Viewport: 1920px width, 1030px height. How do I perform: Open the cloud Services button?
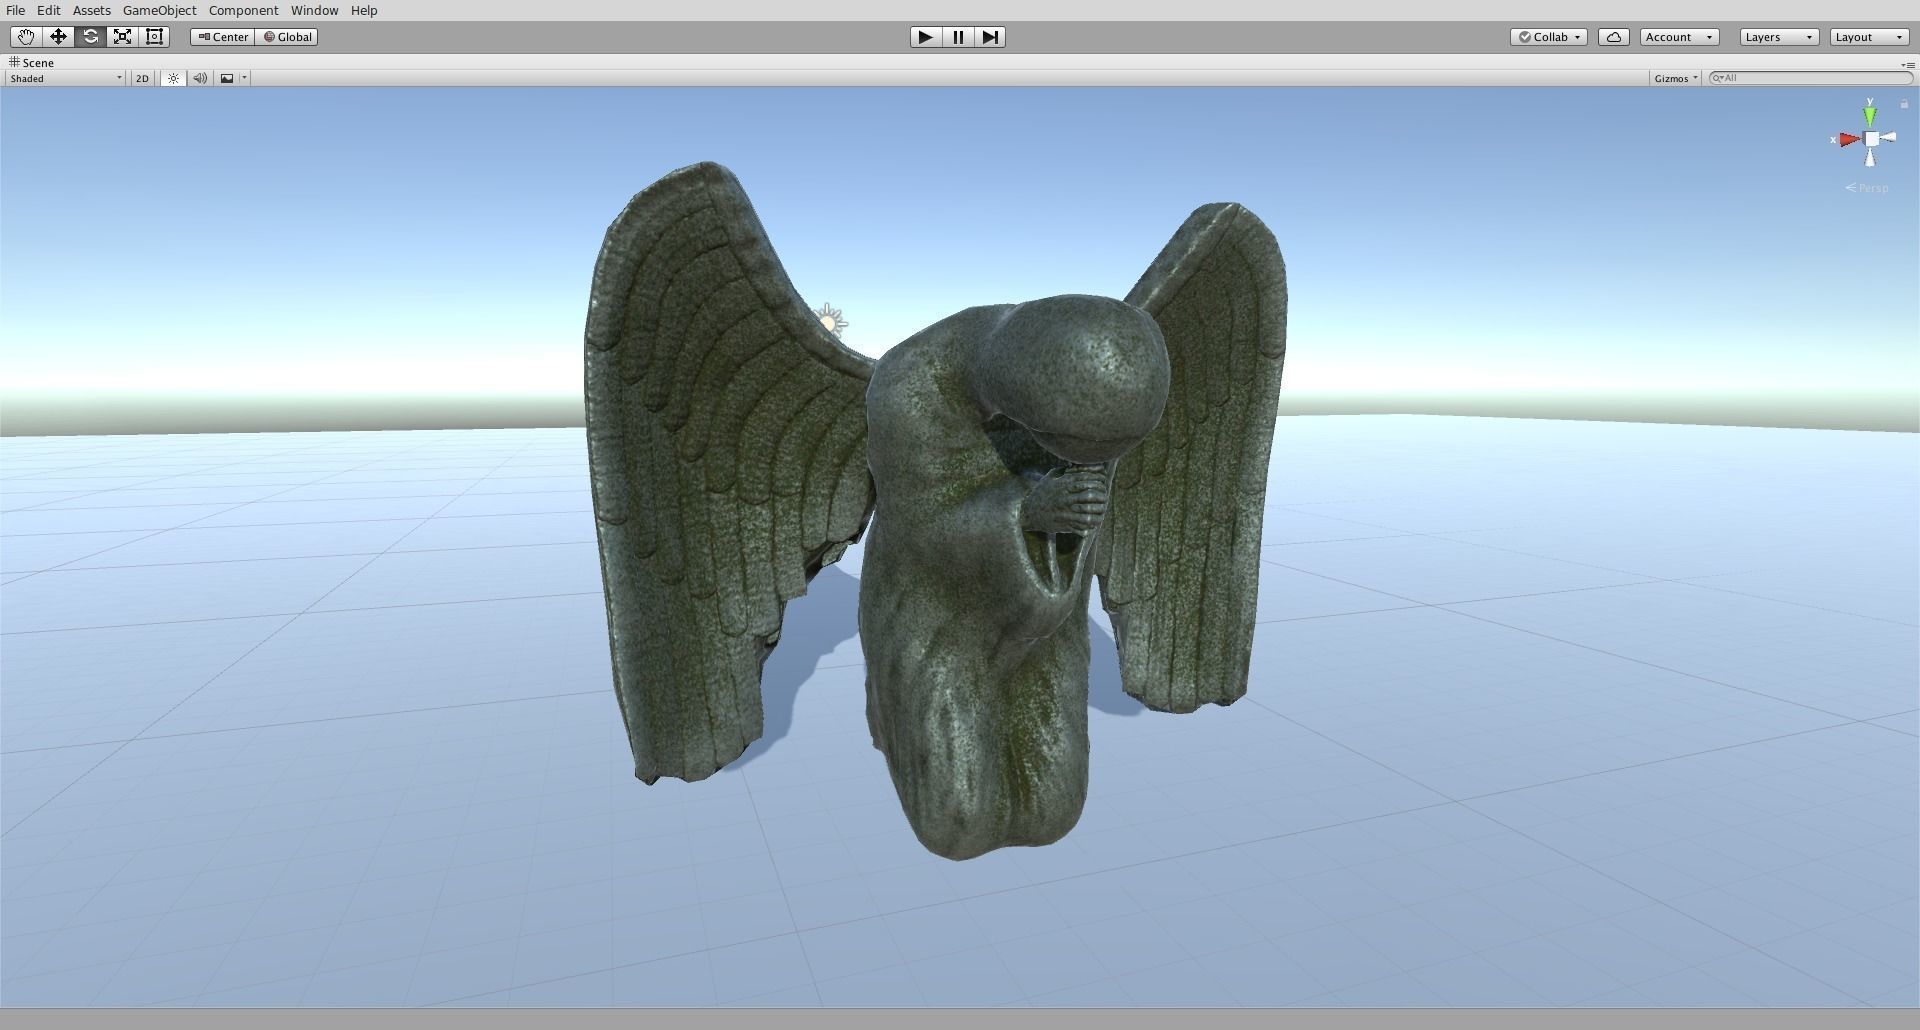coord(1614,37)
